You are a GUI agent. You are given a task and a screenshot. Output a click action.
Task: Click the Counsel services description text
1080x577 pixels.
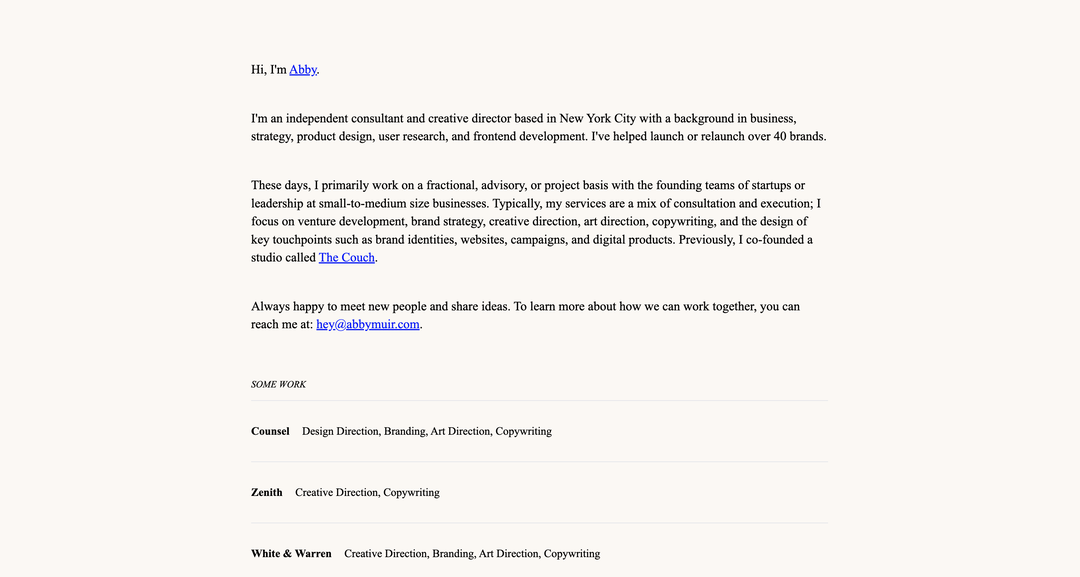[x=427, y=431]
